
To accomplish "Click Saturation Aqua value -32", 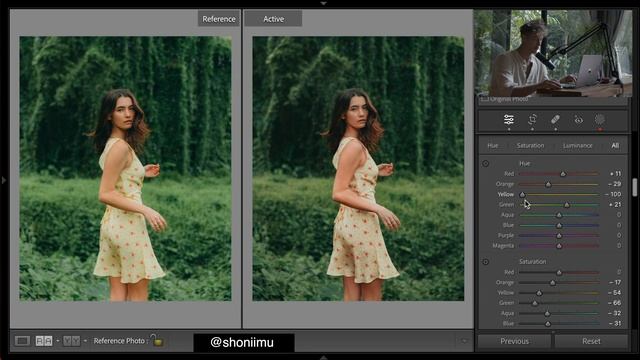I will point(615,313).
